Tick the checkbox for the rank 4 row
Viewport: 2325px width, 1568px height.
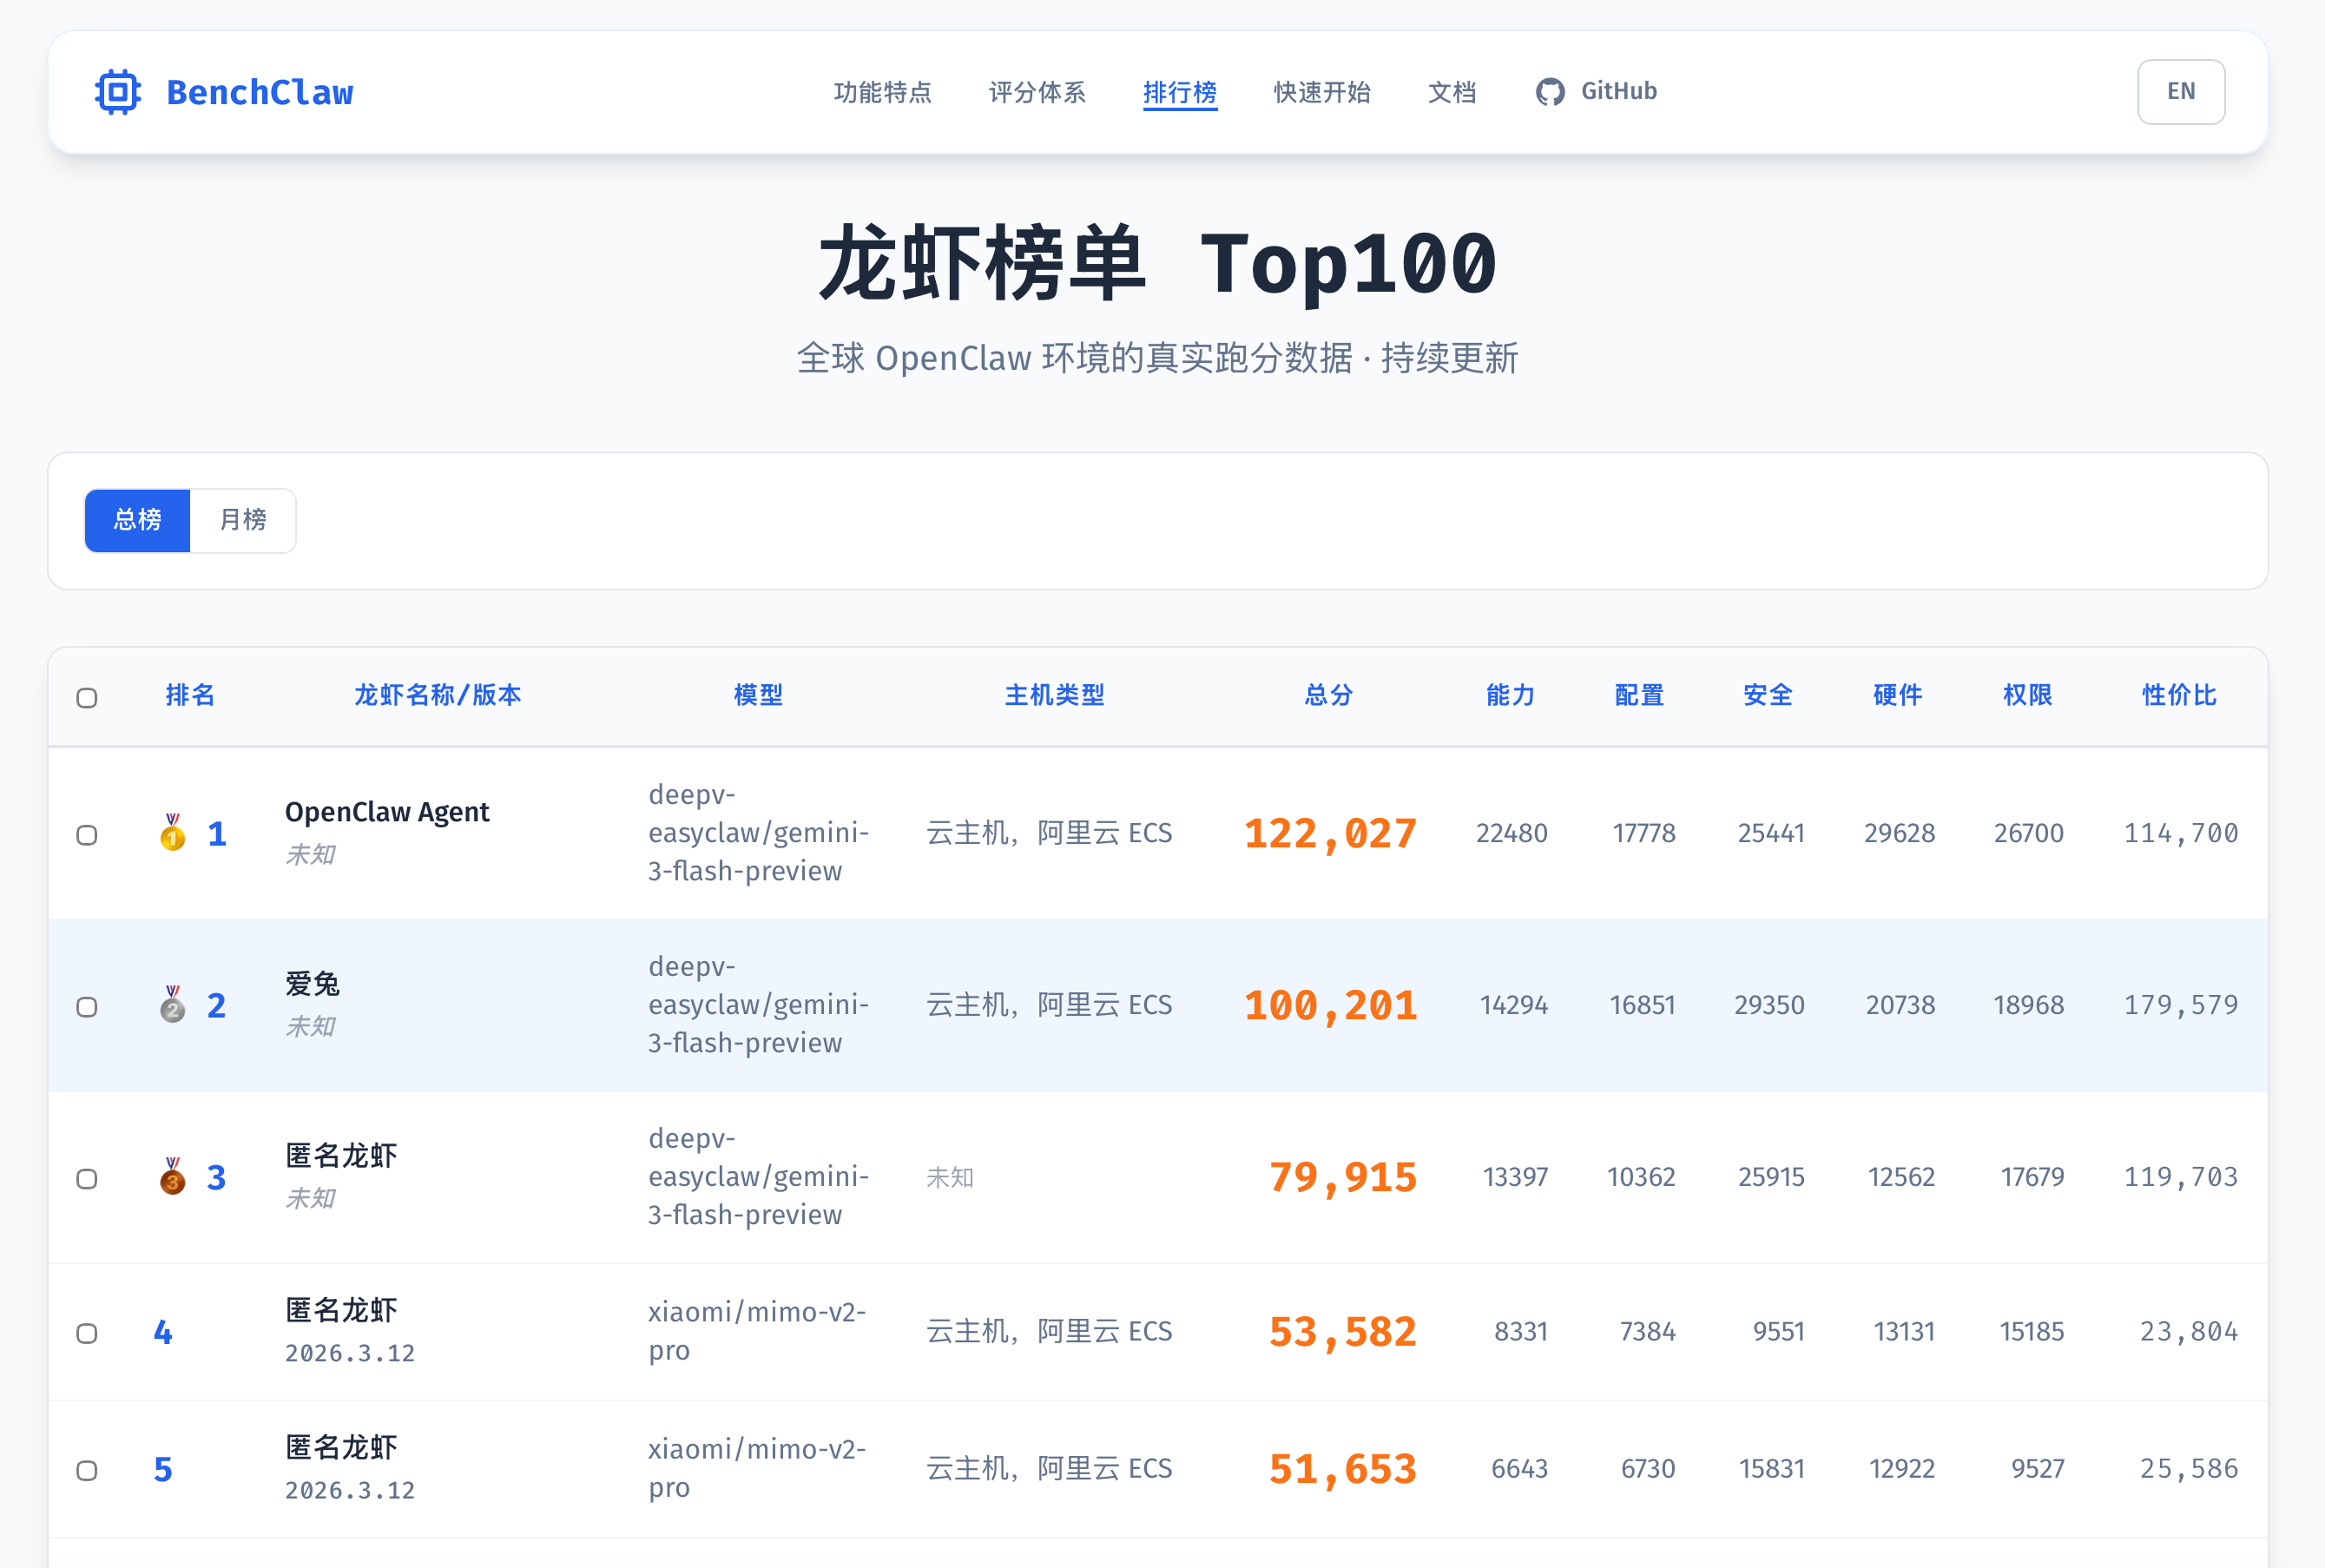click(x=87, y=1334)
